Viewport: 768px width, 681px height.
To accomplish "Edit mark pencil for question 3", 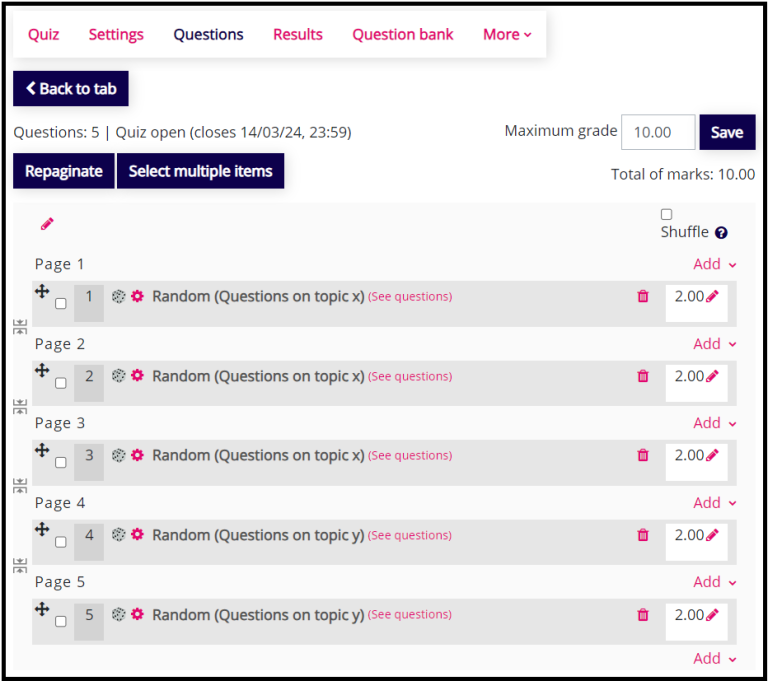I will (712, 455).
